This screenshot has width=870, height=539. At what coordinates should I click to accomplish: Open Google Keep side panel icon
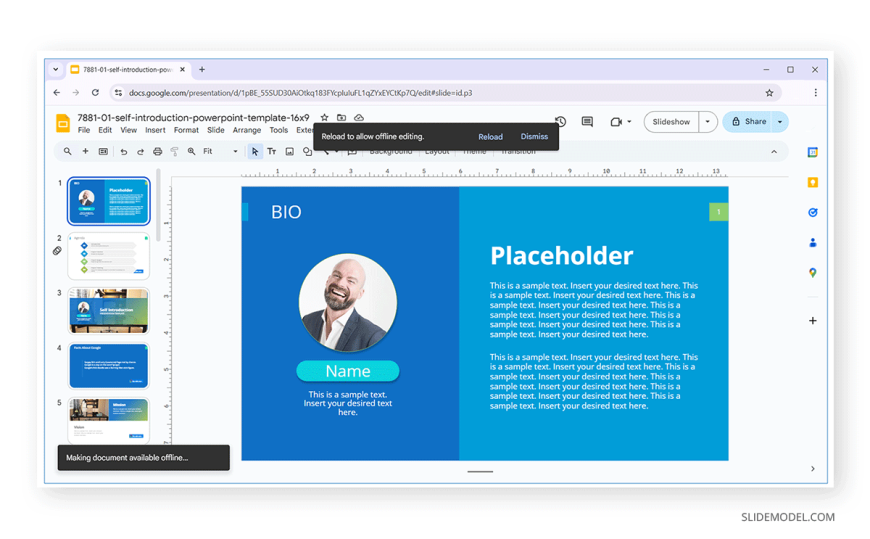click(812, 183)
